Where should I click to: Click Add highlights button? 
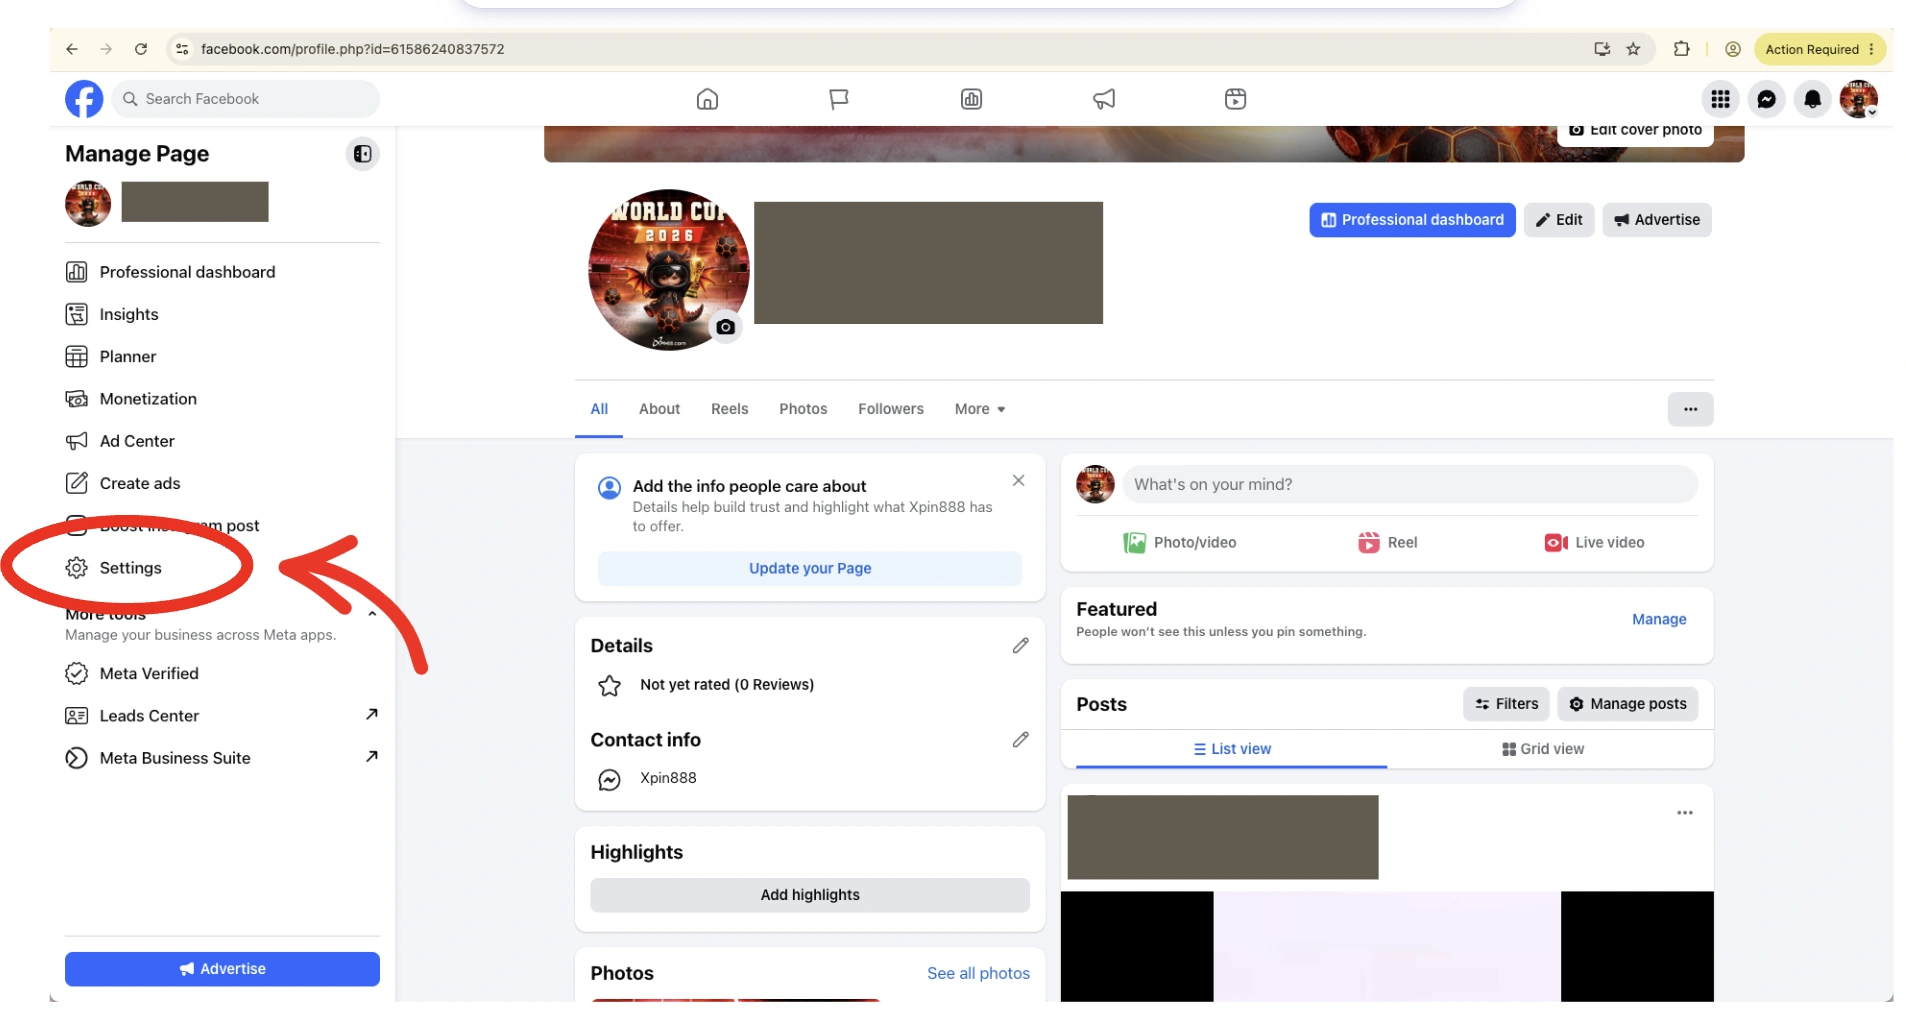point(810,895)
